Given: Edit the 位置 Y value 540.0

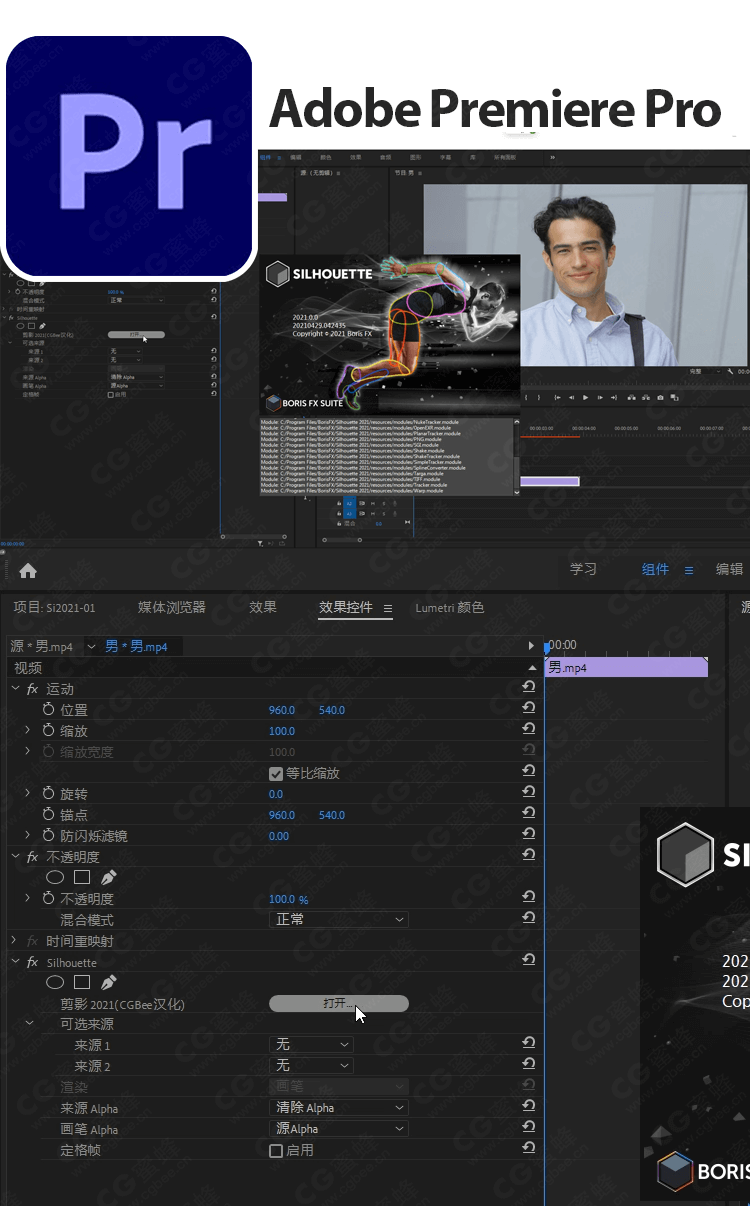Looking at the screenshot, I should 332,710.
